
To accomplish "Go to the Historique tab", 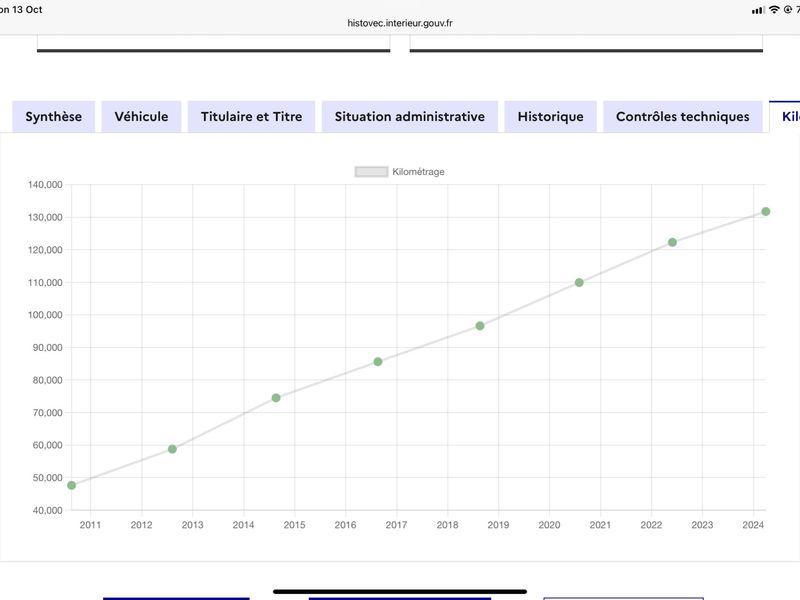I will tap(550, 117).
